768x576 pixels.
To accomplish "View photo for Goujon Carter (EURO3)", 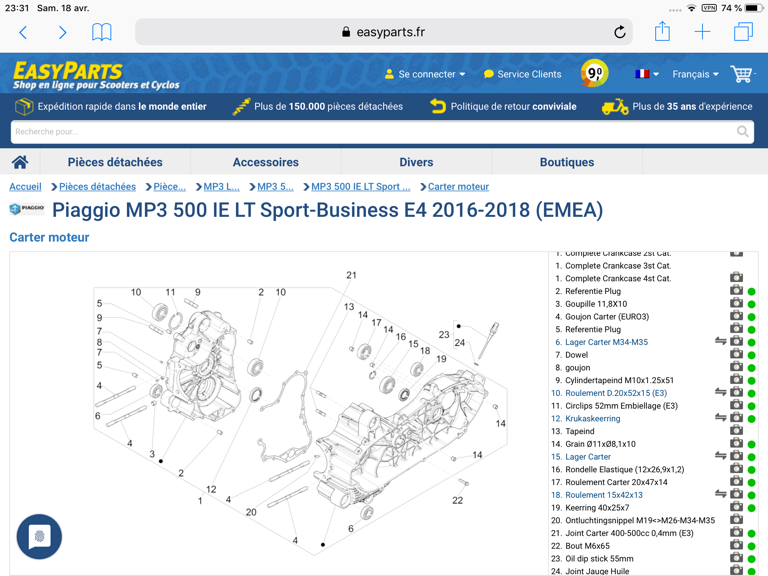I will tap(736, 315).
